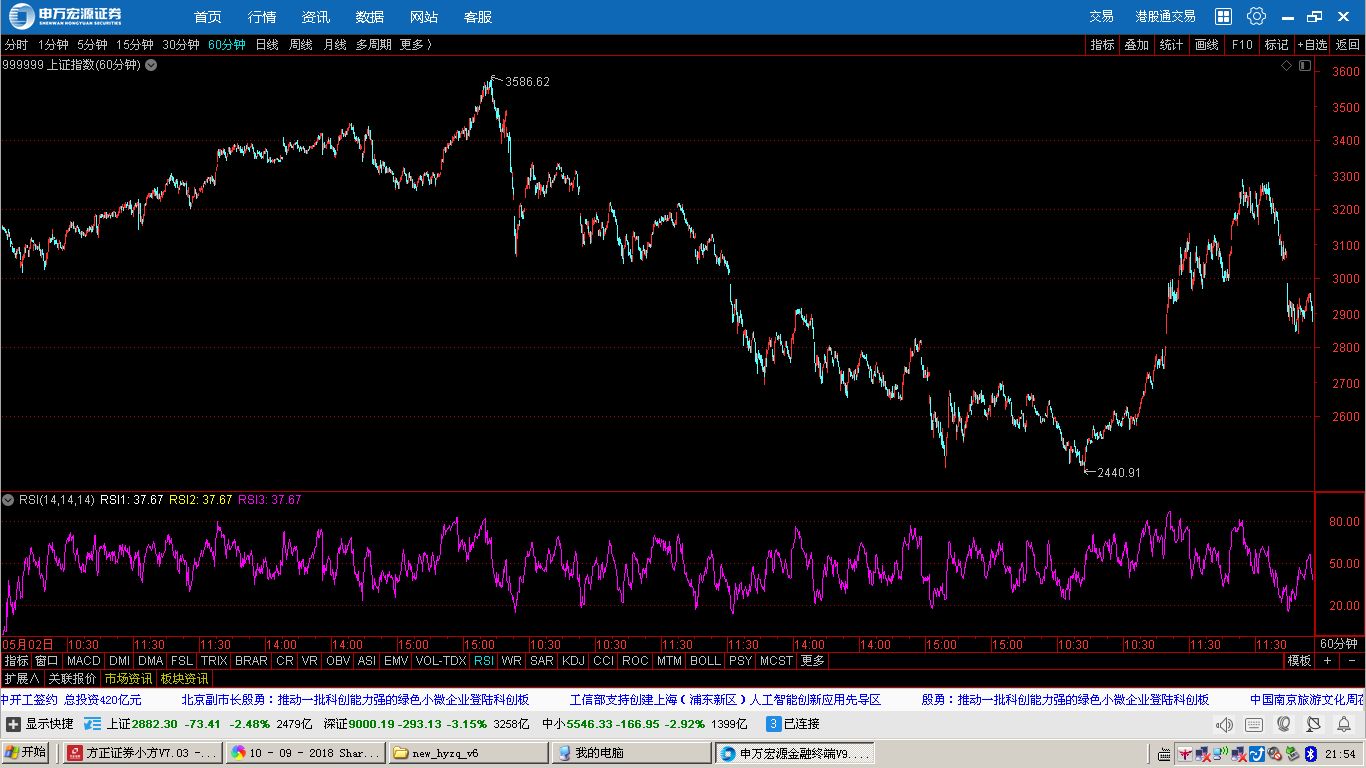Image resolution: width=1366 pixels, height=768 pixels.
Task: Click the Shenwan Hongyuan Securities logo
Action: 66,16
